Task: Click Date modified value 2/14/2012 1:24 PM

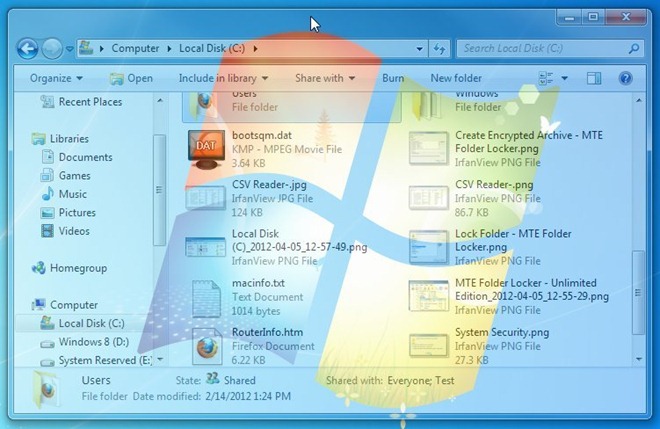Action: (248, 397)
